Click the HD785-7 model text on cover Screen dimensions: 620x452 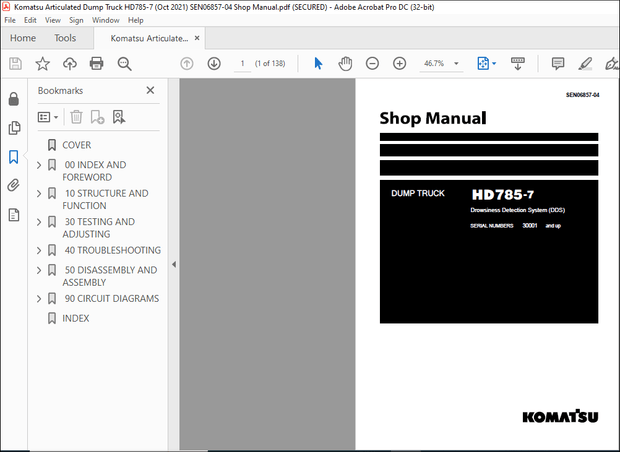pos(503,195)
